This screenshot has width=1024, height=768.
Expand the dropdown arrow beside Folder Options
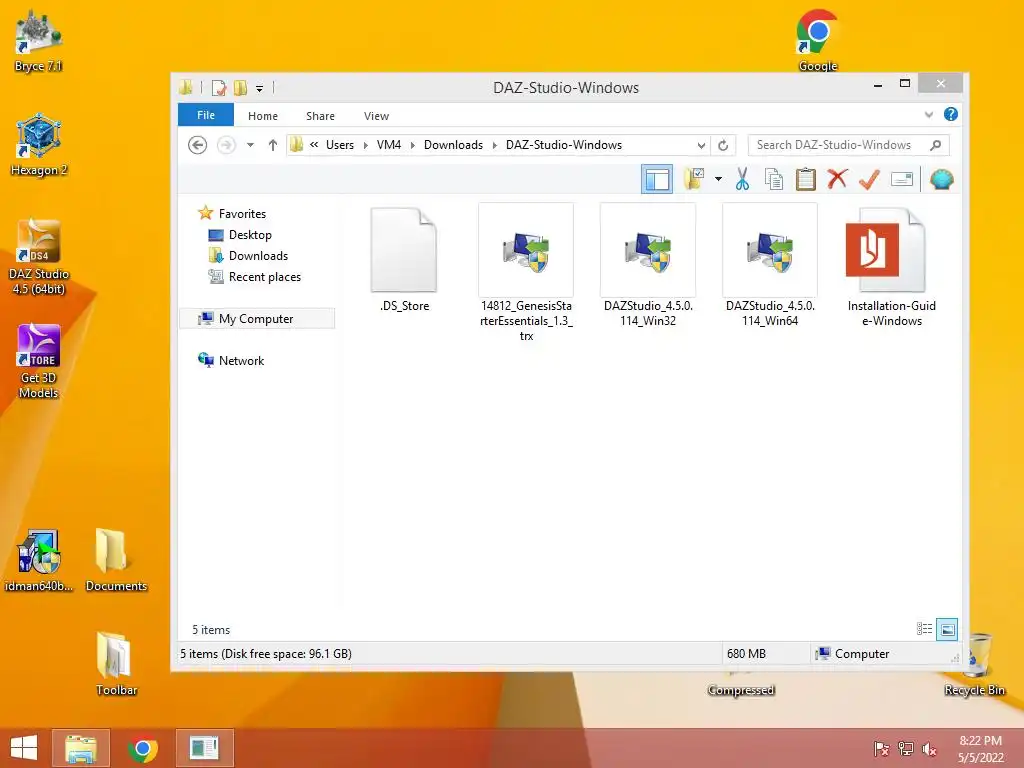[x=718, y=179]
